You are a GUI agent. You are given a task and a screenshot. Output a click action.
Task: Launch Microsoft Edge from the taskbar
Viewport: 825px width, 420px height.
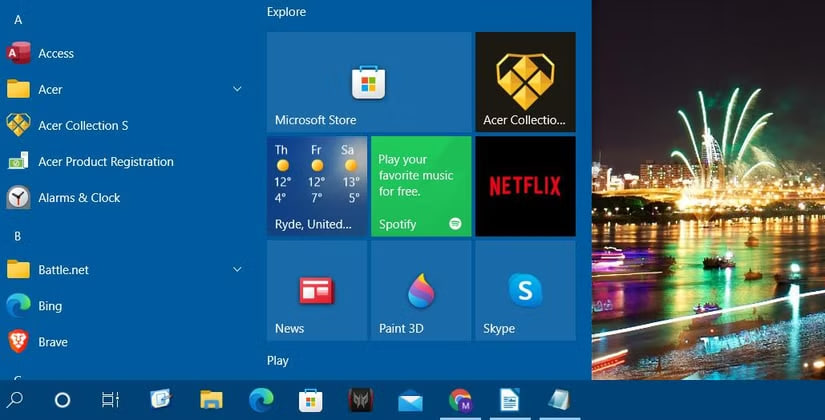261,399
